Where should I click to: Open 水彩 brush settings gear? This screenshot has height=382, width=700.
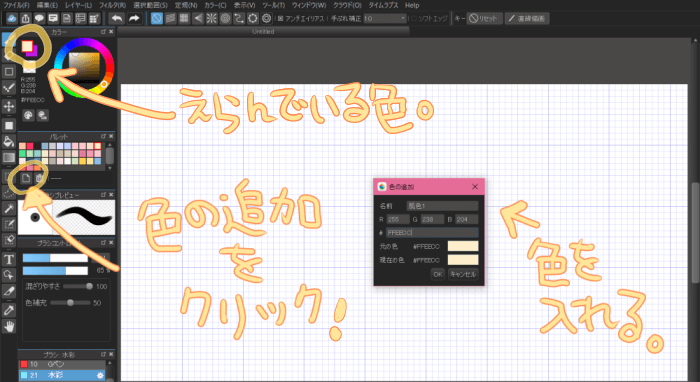pos(100,376)
